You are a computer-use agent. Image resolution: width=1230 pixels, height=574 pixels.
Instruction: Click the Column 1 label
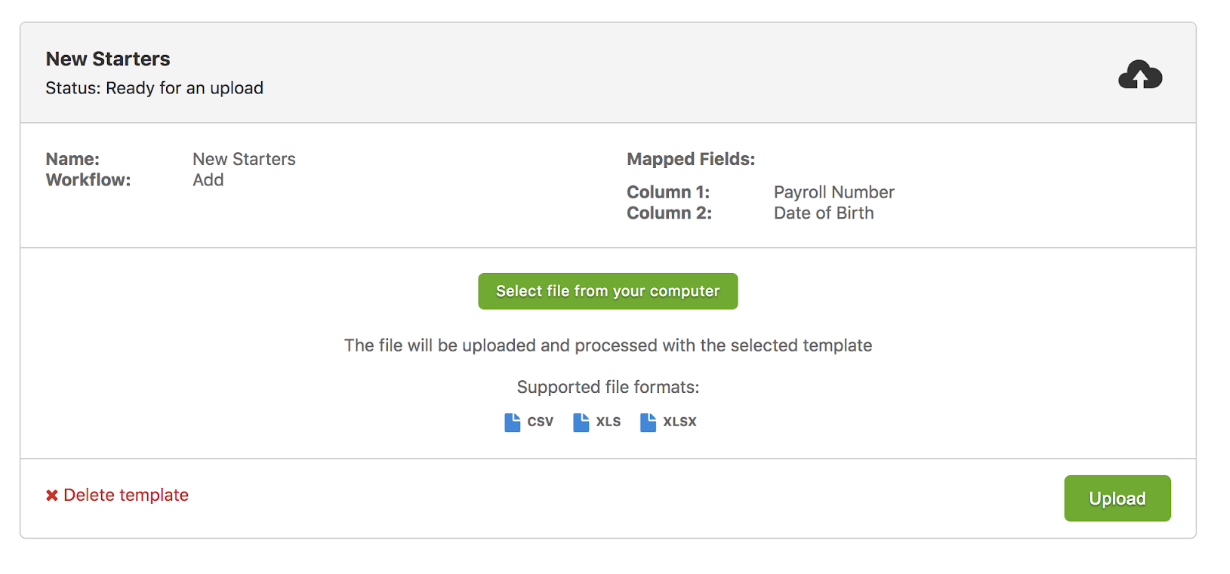[x=669, y=192]
